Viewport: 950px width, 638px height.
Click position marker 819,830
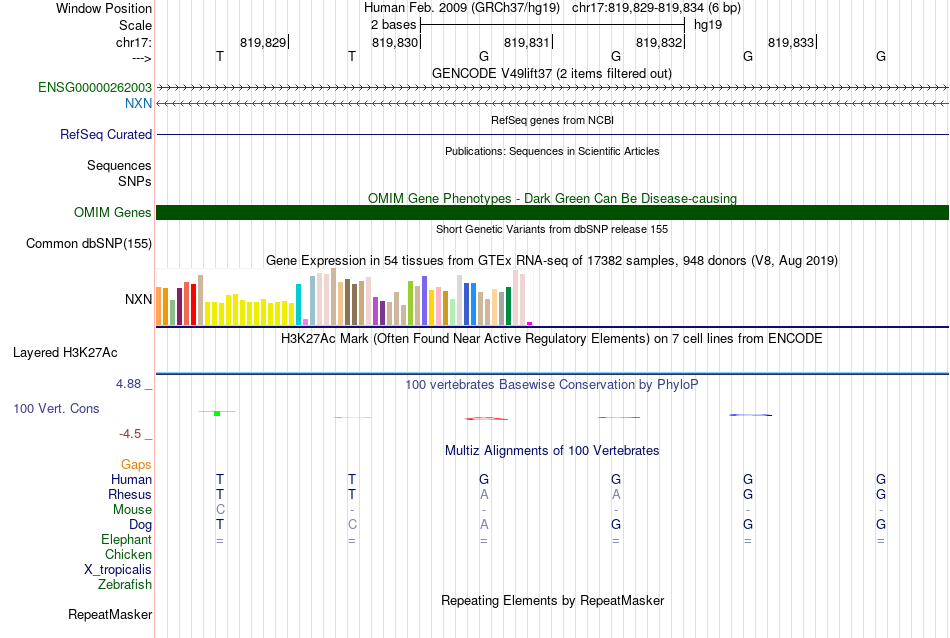tap(395, 42)
